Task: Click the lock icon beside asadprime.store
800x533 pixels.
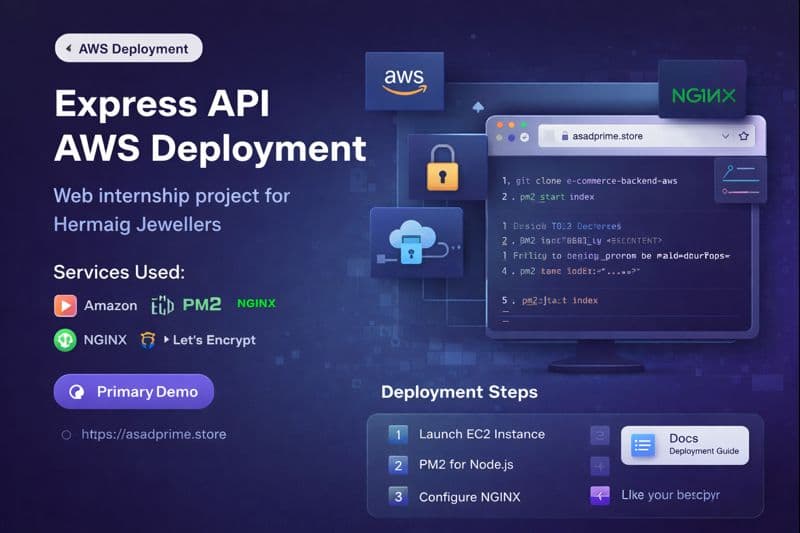Action: click(565, 136)
